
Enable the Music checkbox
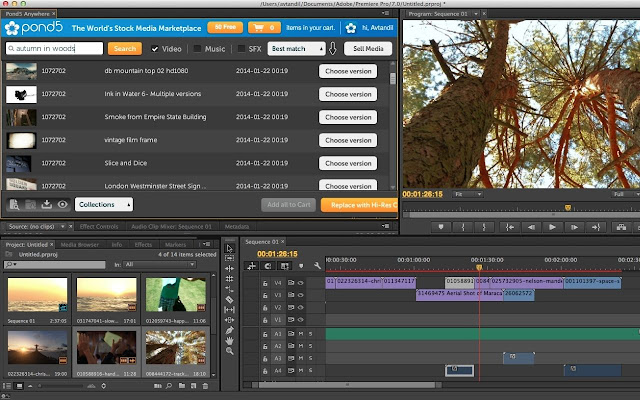pos(198,48)
